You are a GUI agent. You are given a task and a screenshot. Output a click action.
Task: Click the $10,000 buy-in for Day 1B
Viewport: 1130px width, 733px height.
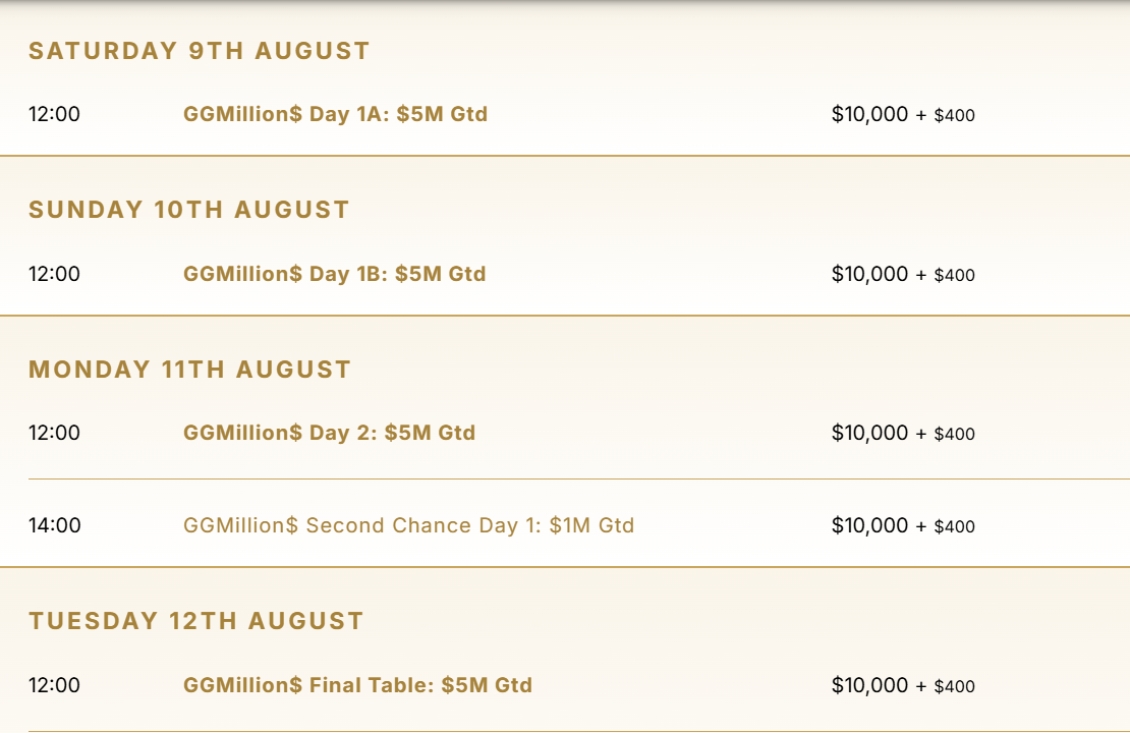click(869, 274)
